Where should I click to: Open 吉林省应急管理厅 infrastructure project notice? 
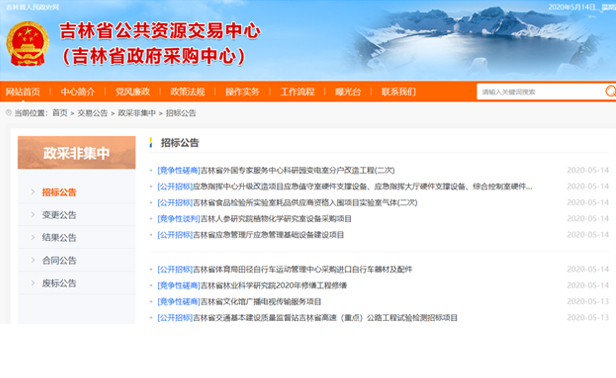pos(251,235)
